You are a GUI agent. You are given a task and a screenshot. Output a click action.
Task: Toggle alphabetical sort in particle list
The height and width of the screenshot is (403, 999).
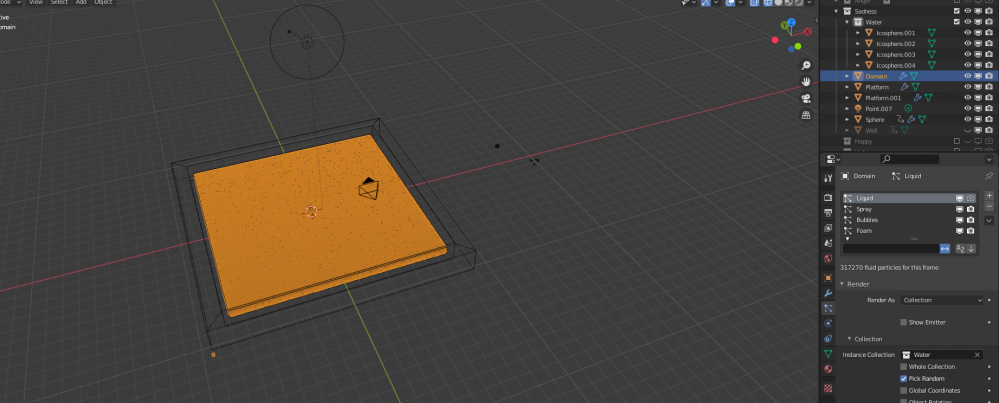click(x=960, y=249)
